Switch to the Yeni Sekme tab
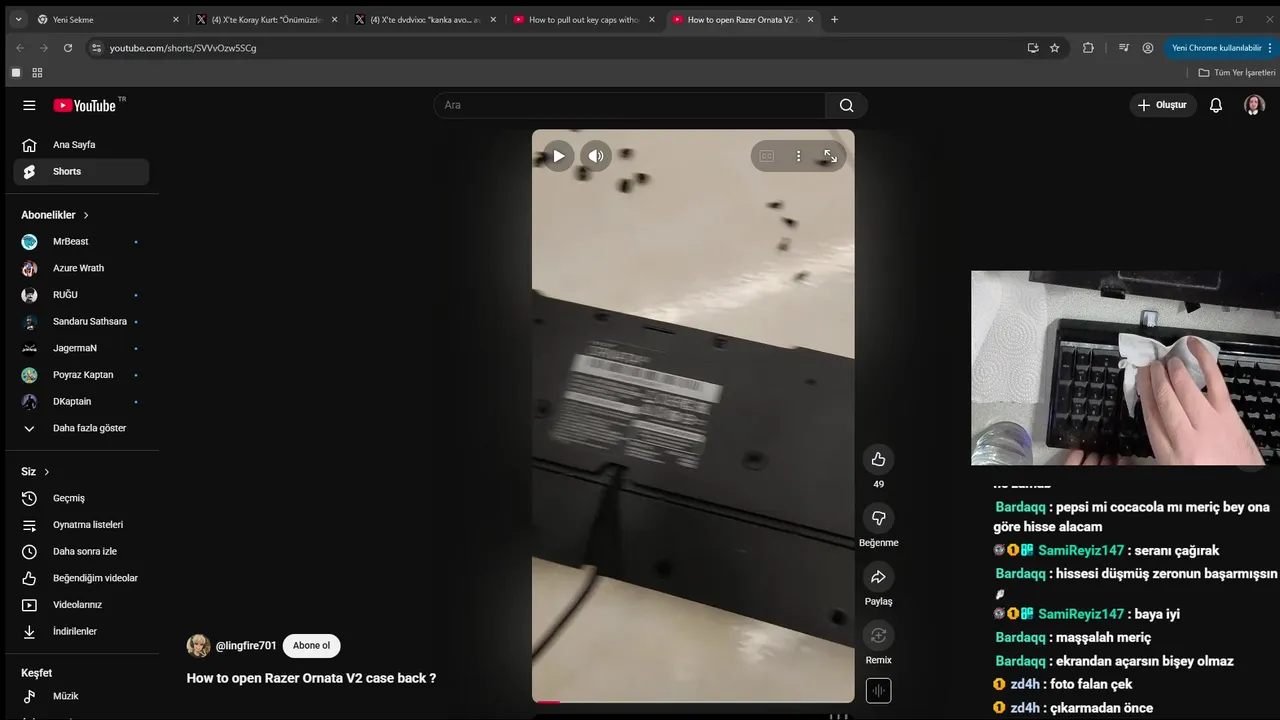The width and height of the screenshot is (1280, 720). (x=108, y=19)
